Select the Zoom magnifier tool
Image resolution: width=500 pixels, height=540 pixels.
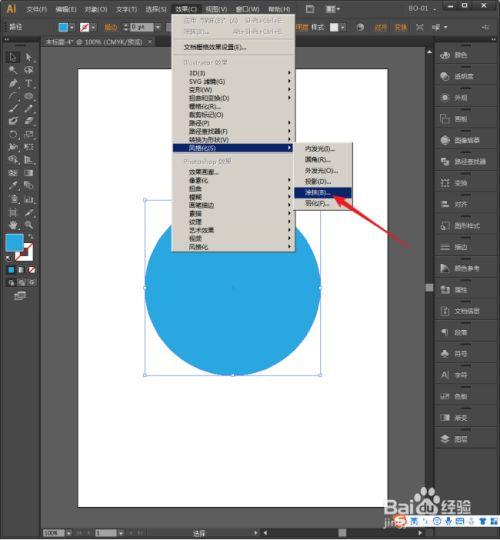point(29,225)
